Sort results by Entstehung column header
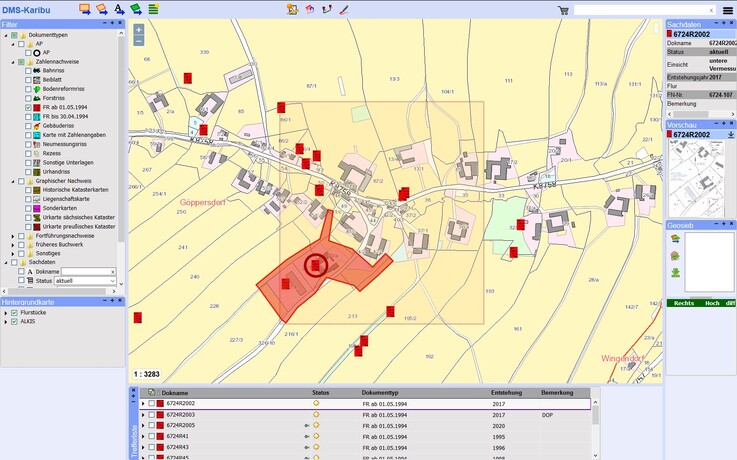737x460 pixels. coord(506,393)
